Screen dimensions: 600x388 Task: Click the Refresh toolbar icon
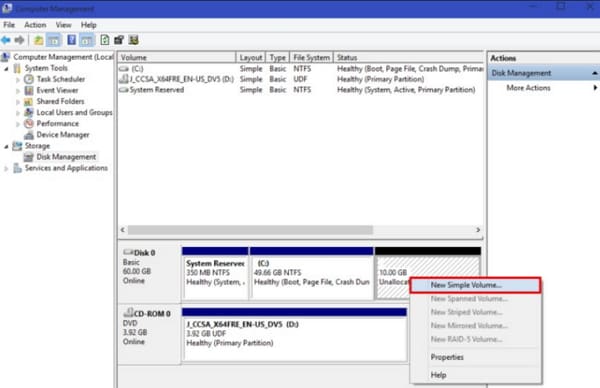coord(104,40)
